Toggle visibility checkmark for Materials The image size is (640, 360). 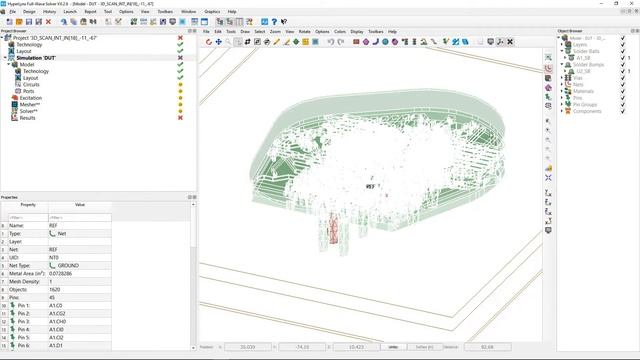[623, 91]
